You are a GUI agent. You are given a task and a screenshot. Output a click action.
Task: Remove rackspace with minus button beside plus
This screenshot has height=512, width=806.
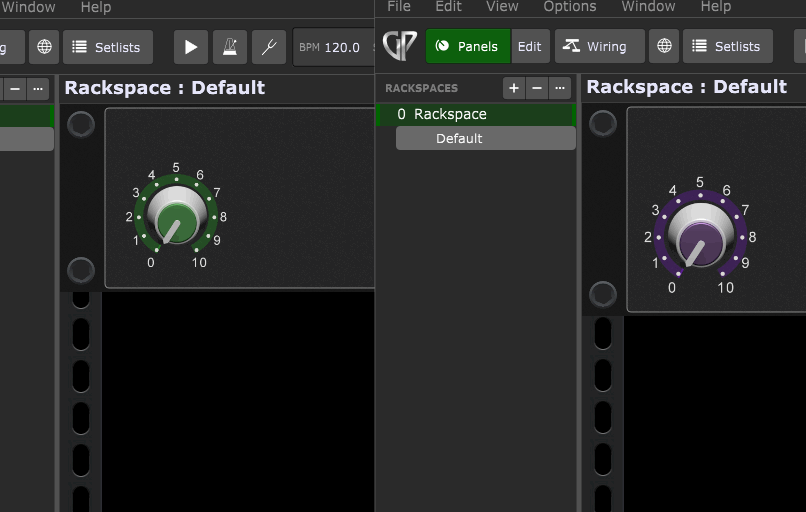coord(537,88)
